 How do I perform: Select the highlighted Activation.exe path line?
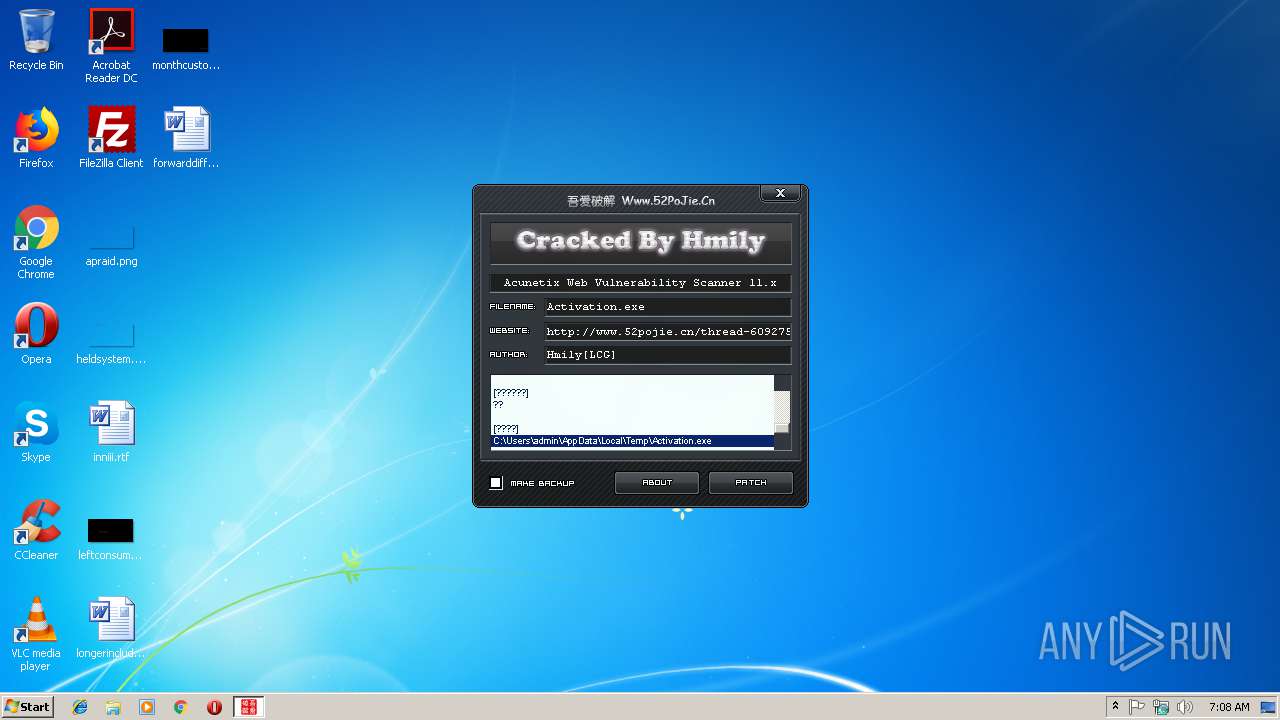(x=632, y=441)
